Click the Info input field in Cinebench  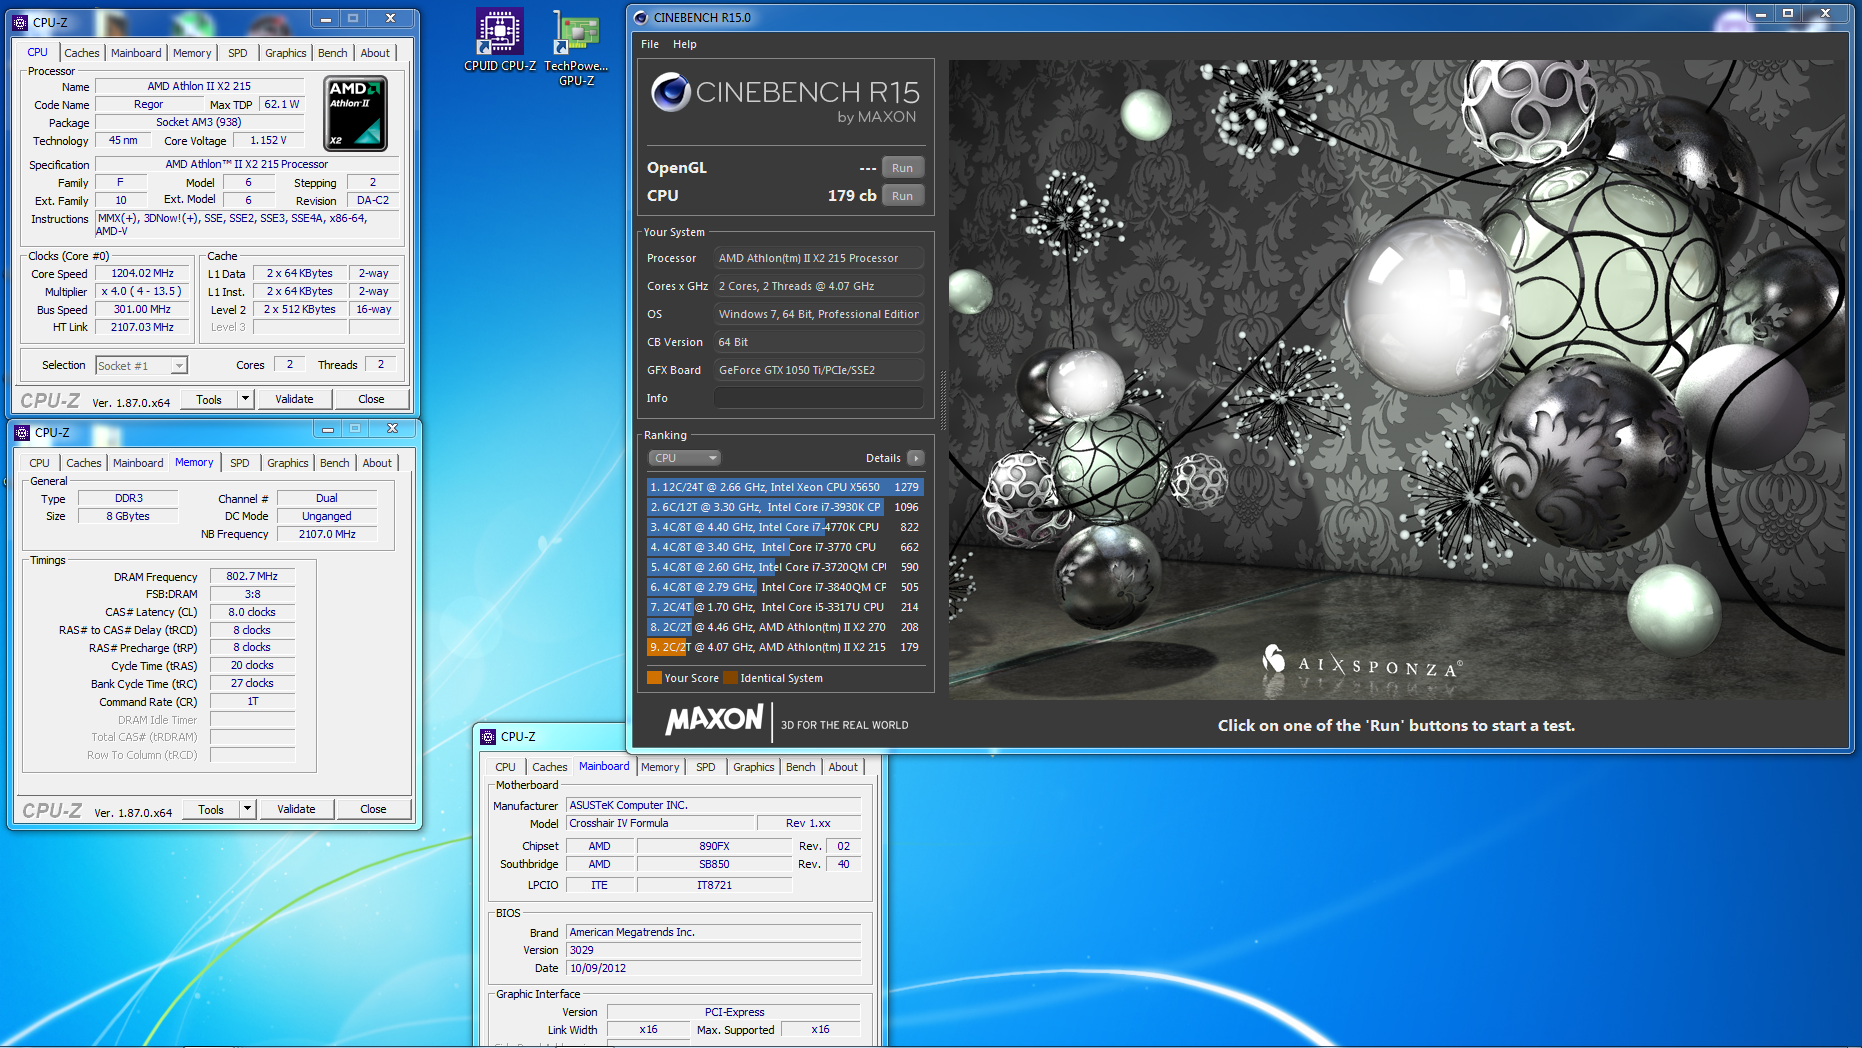coord(818,398)
